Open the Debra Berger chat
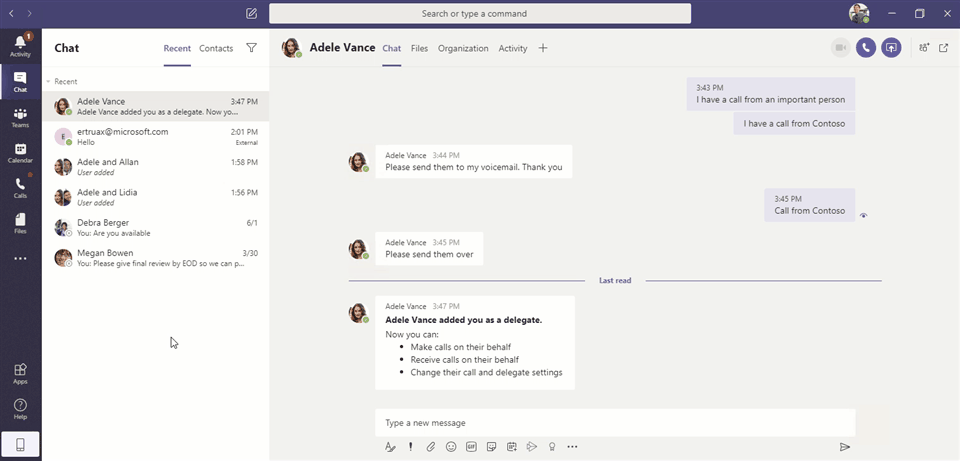Image resolution: width=960 pixels, height=461 pixels. 156,228
